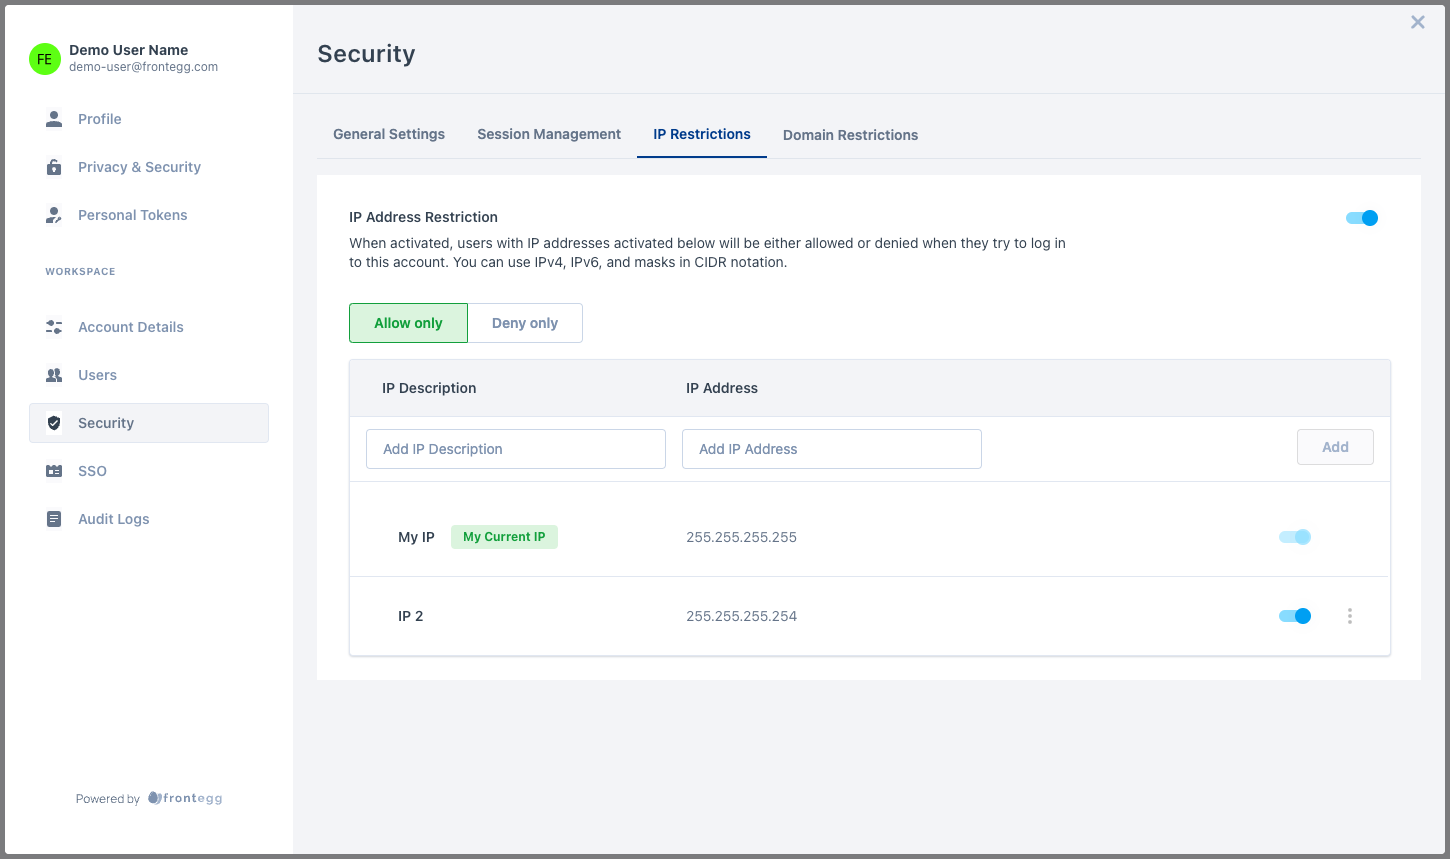1450x859 pixels.
Task: Click the Privacy & Security lock icon
Action: pos(54,167)
